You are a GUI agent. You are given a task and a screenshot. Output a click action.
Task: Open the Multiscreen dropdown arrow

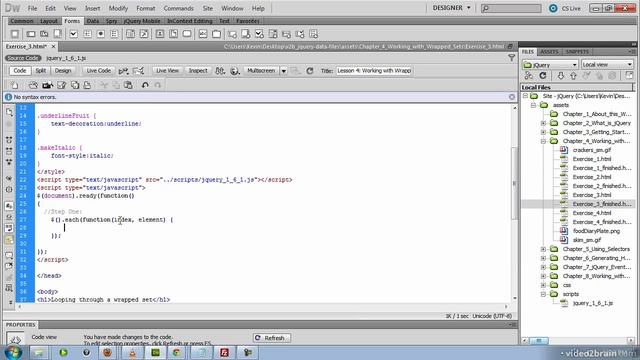click(x=283, y=71)
